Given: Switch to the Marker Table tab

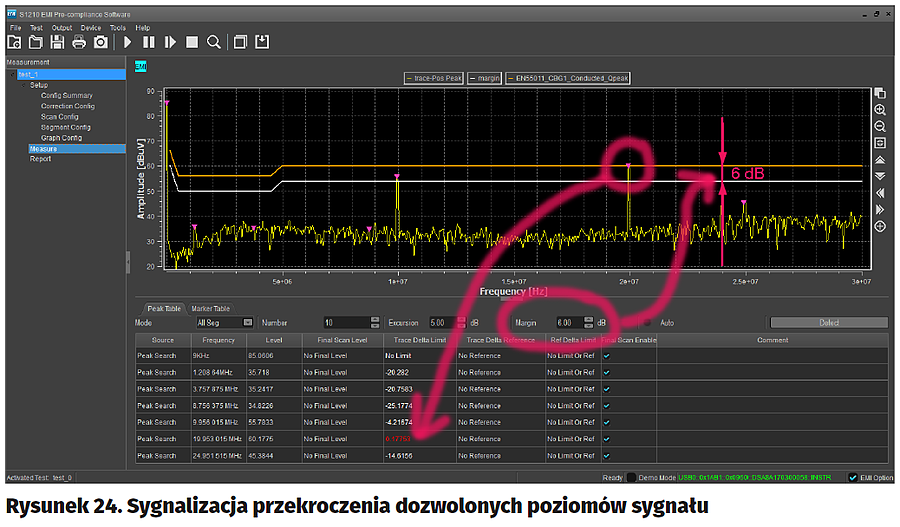Looking at the screenshot, I should (210, 308).
